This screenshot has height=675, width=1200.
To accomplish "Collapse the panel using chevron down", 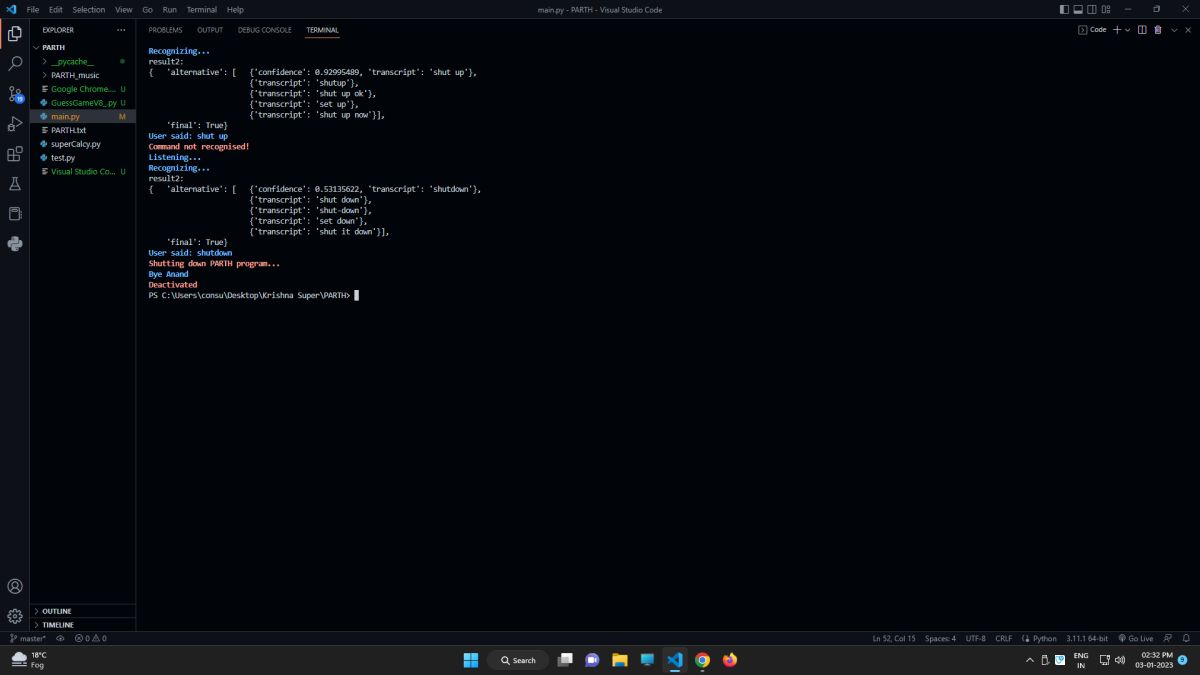I will click(1172, 30).
